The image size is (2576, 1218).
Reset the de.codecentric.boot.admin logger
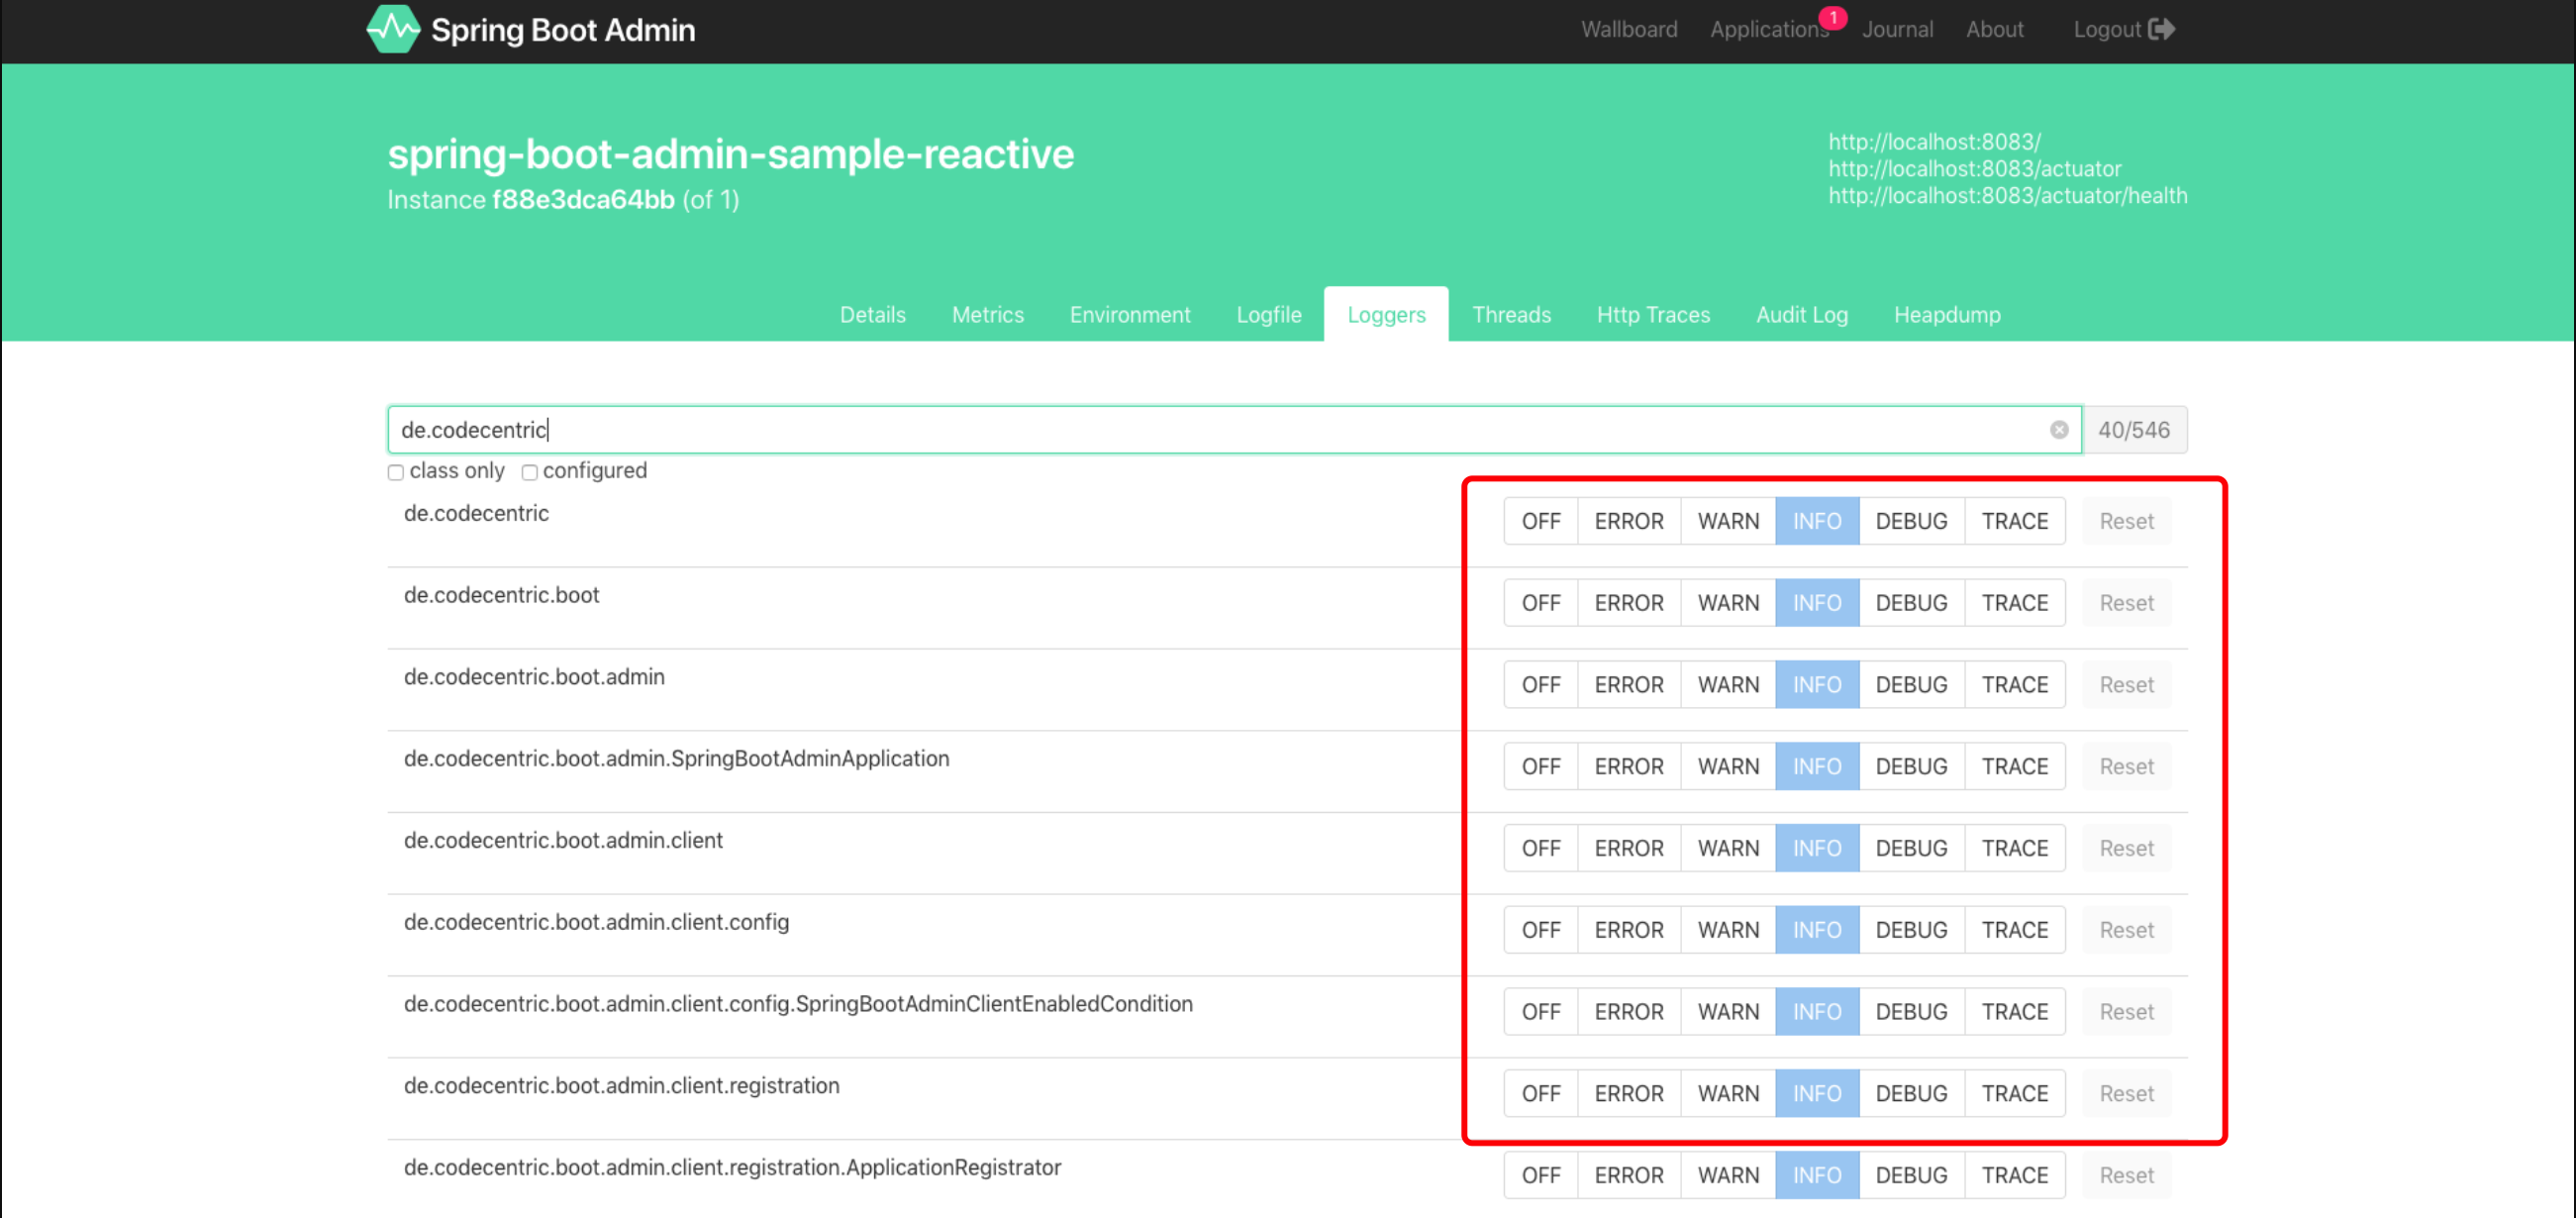coord(2126,685)
